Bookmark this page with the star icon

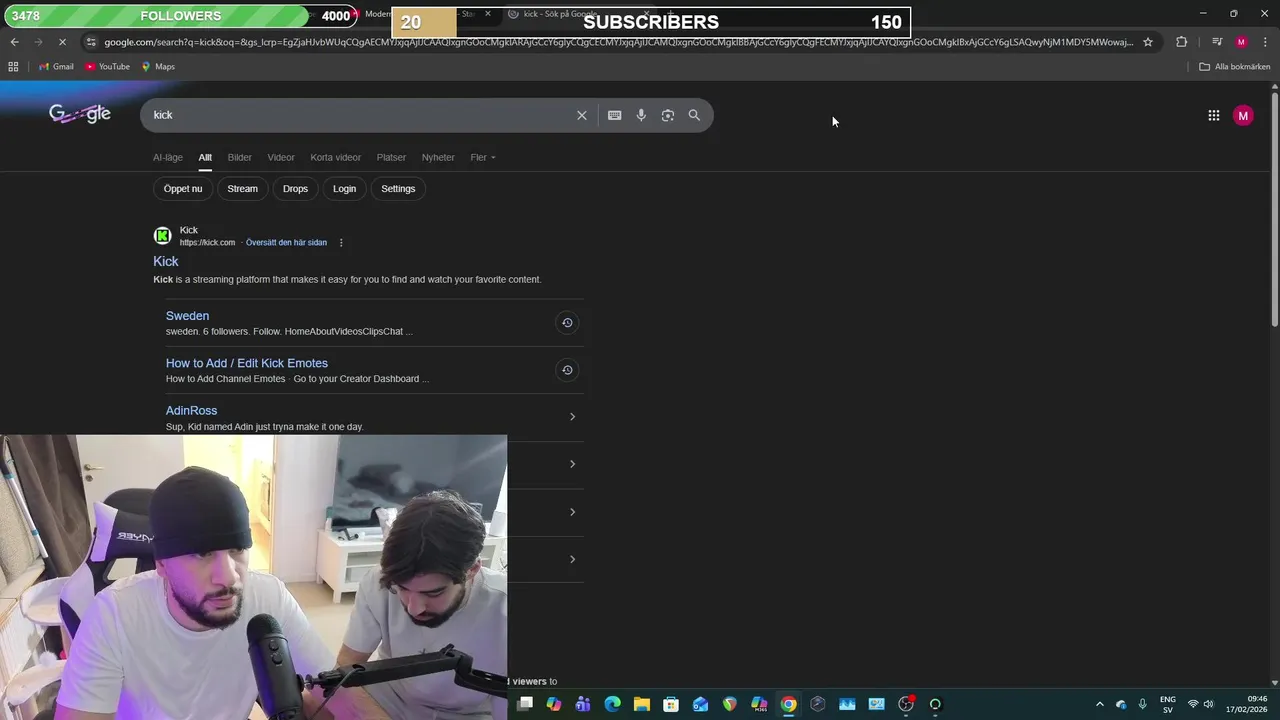pos(1148,42)
